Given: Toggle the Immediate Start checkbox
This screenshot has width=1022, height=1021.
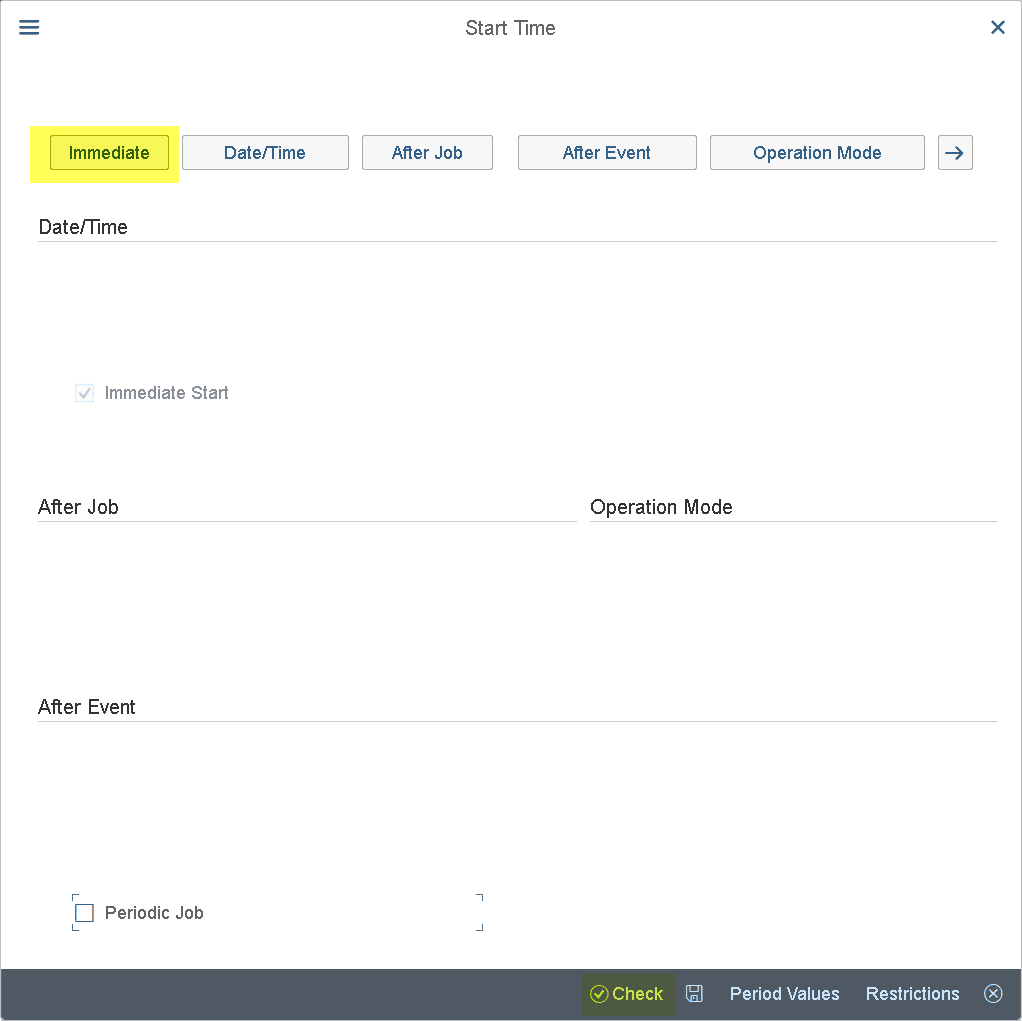Looking at the screenshot, I should 85,393.
